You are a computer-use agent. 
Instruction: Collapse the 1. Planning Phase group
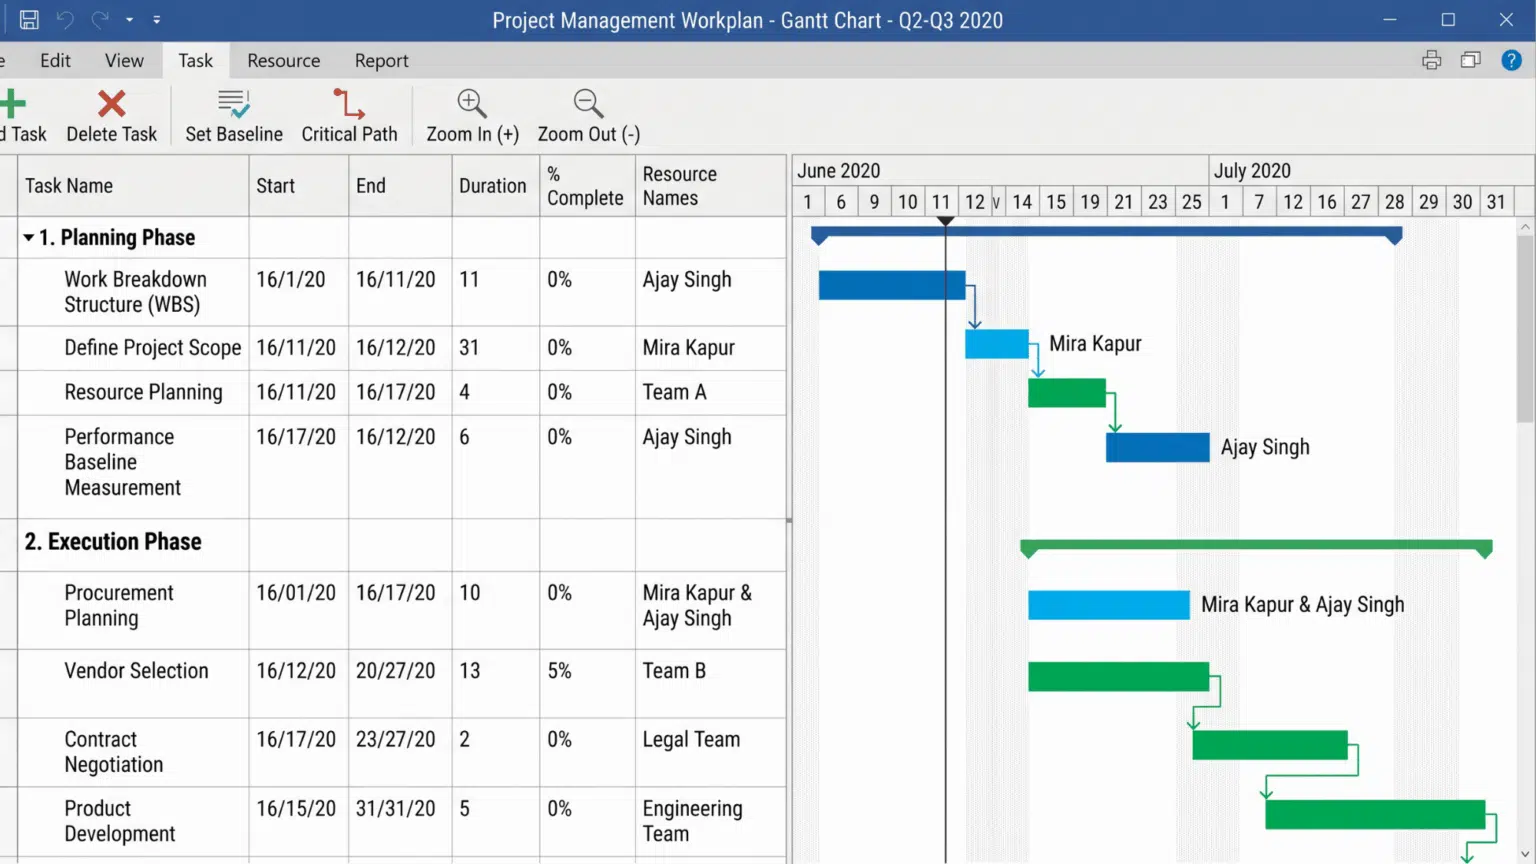click(x=29, y=238)
